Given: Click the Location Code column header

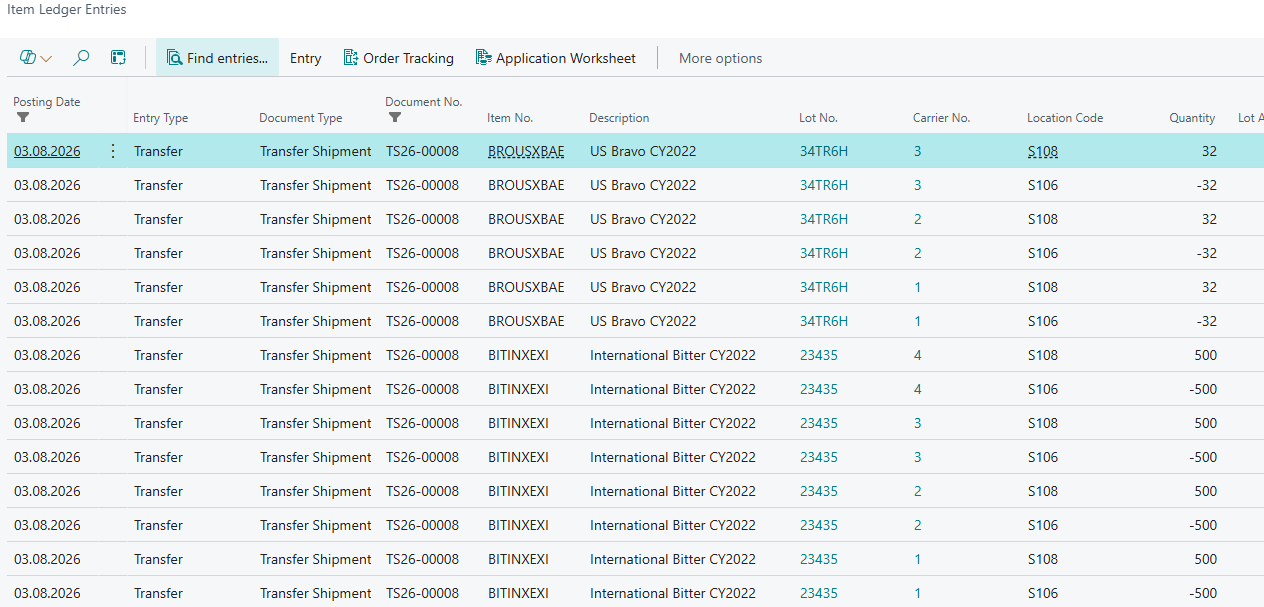Looking at the screenshot, I should [x=1065, y=118].
